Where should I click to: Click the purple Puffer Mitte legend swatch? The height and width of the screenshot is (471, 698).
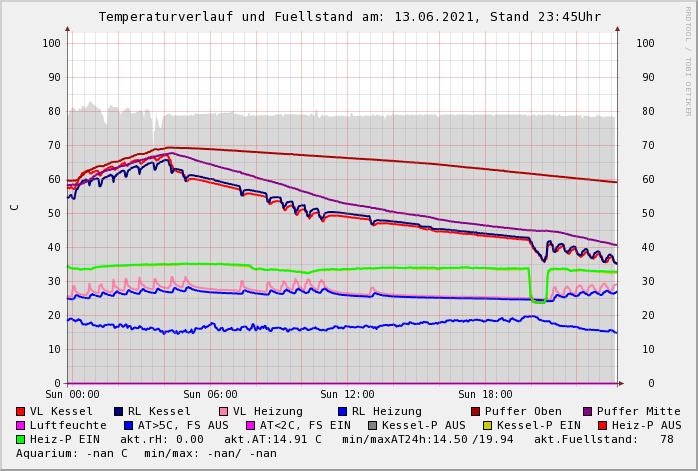click(588, 412)
